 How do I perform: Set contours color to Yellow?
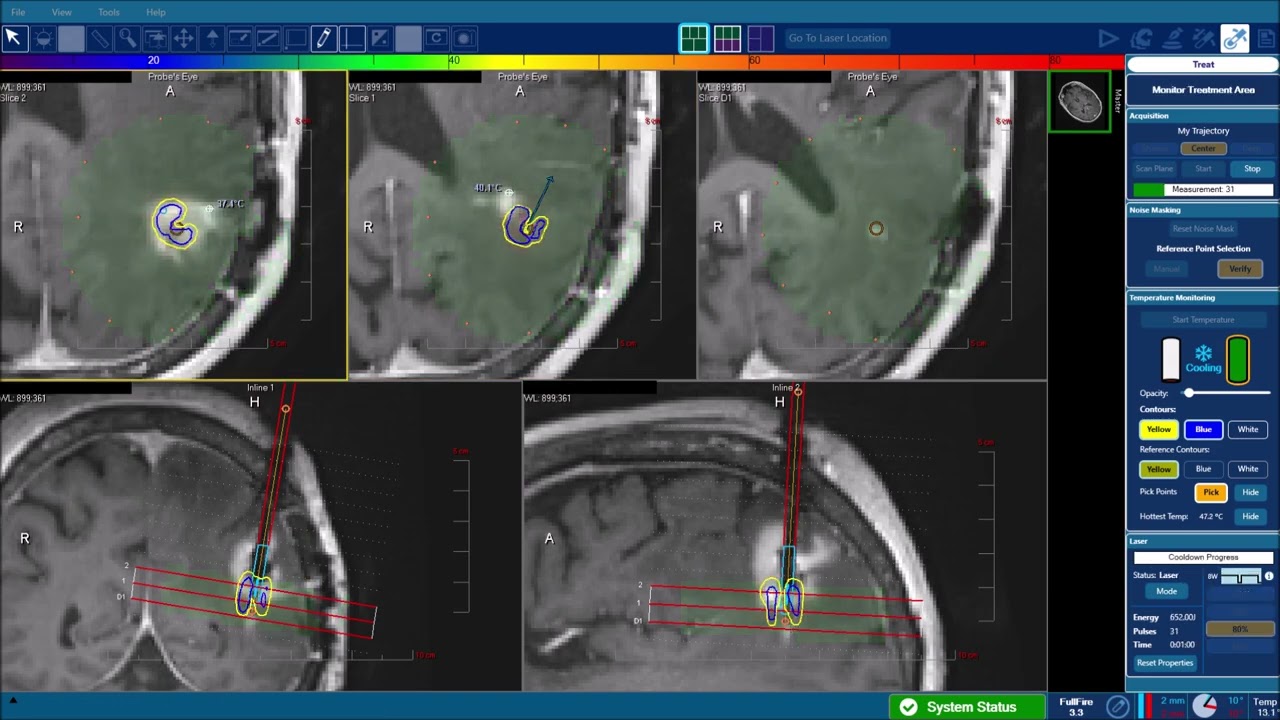tap(1158, 429)
